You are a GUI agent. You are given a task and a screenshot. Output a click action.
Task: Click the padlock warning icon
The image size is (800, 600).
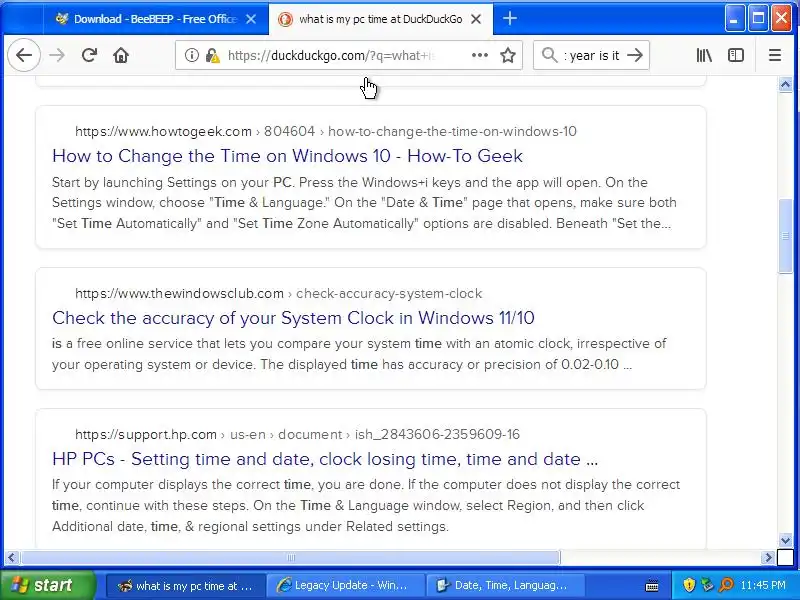pos(213,55)
